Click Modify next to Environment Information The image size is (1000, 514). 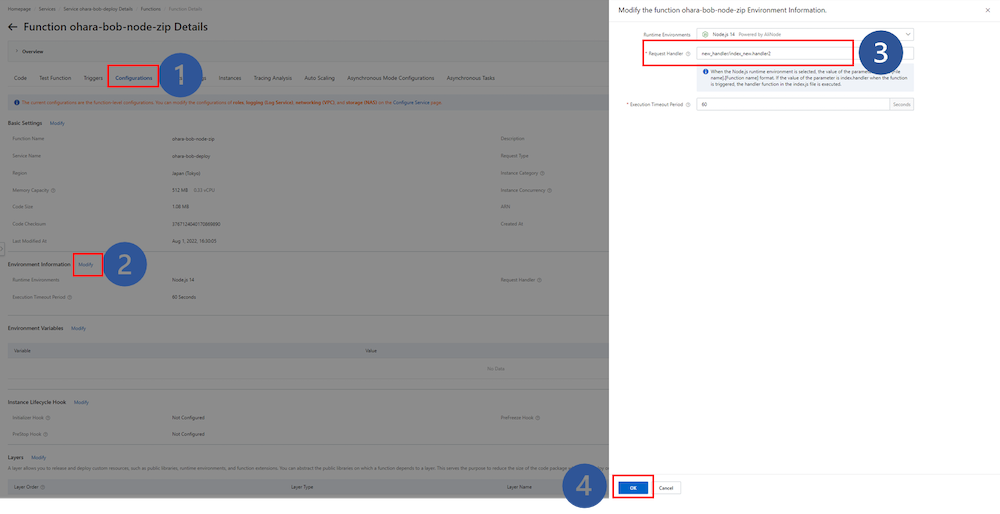tap(86, 264)
